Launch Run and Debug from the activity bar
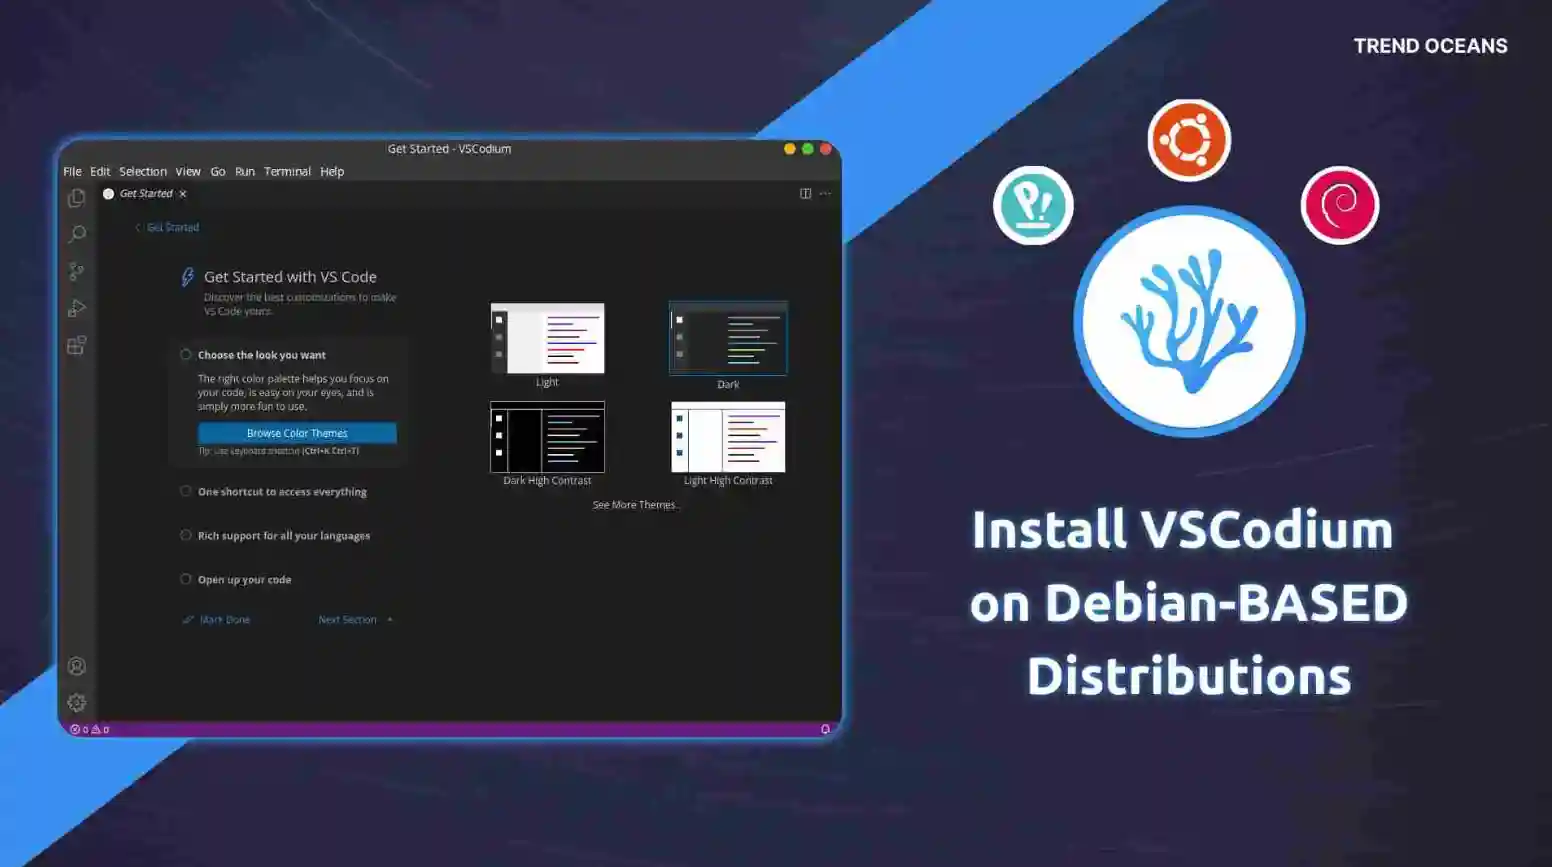The height and width of the screenshot is (867, 1552). pos(76,308)
